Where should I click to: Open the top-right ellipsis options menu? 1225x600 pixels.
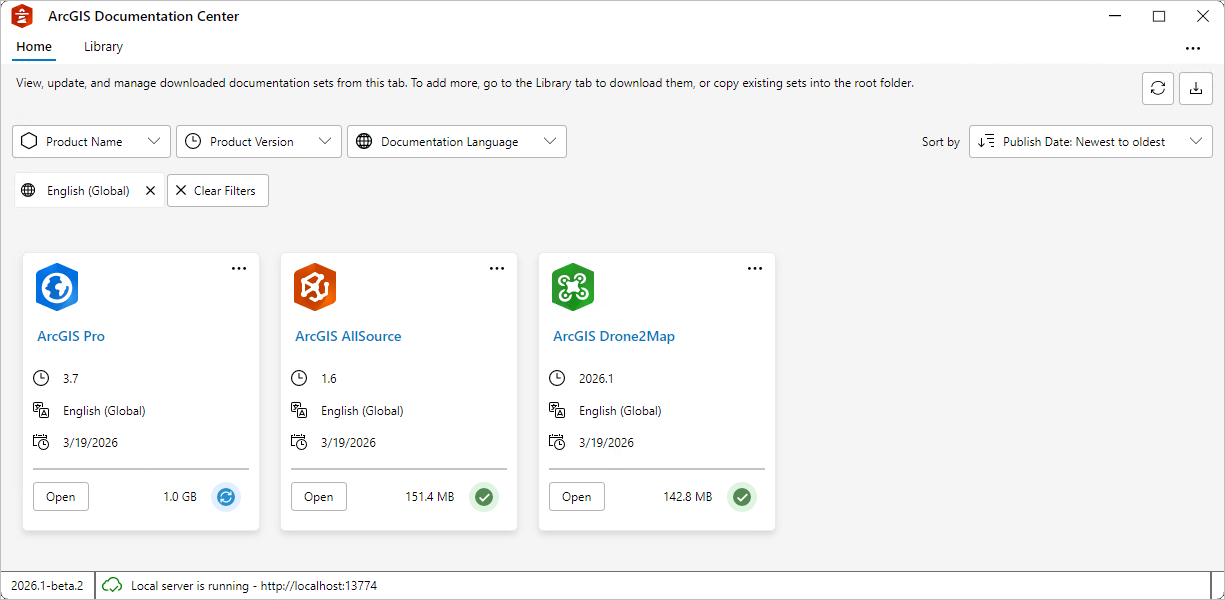pyautogui.click(x=1193, y=48)
